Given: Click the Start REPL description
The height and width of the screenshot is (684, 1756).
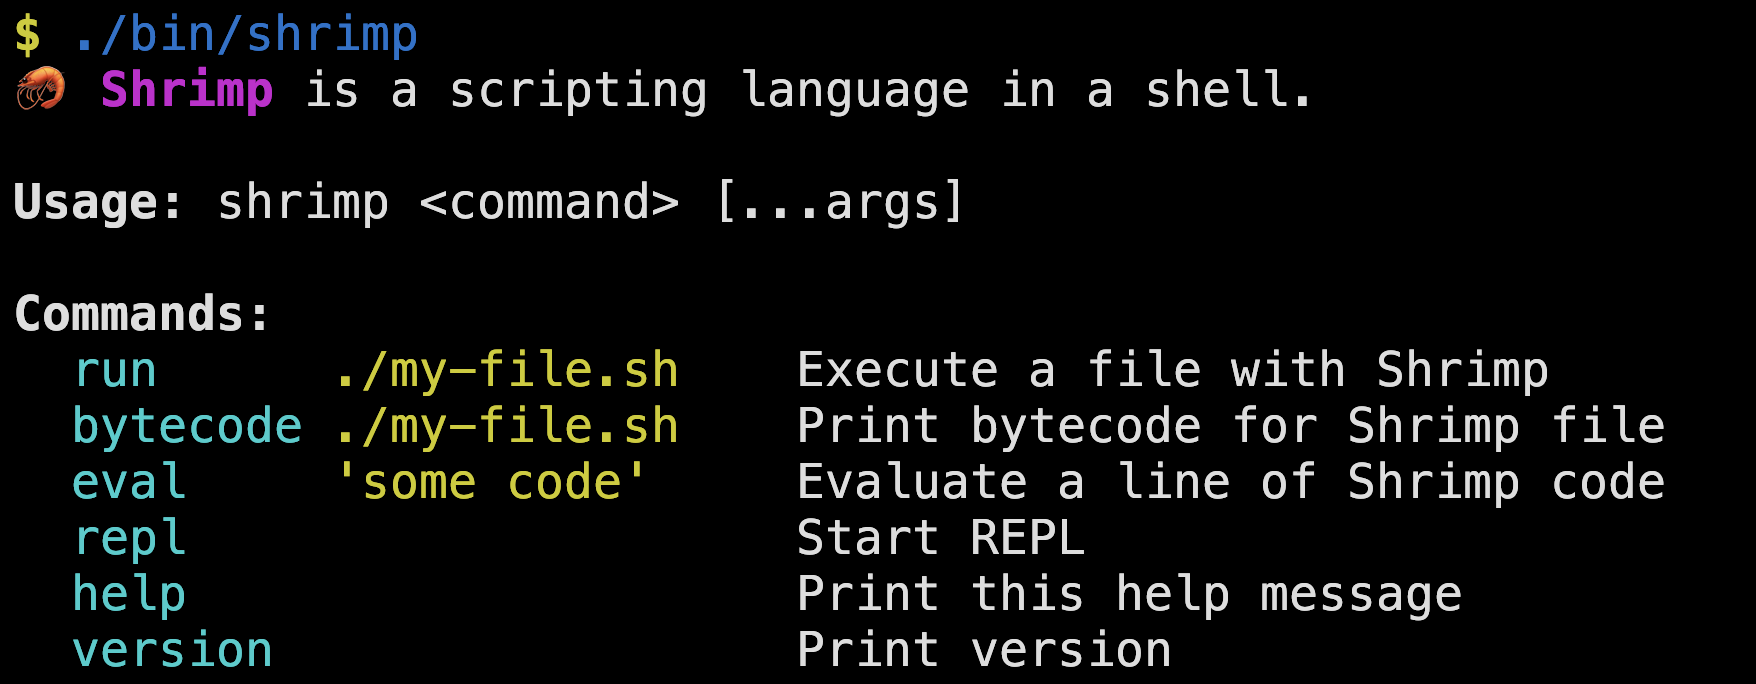Looking at the screenshot, I should click(x=940, y=539).
